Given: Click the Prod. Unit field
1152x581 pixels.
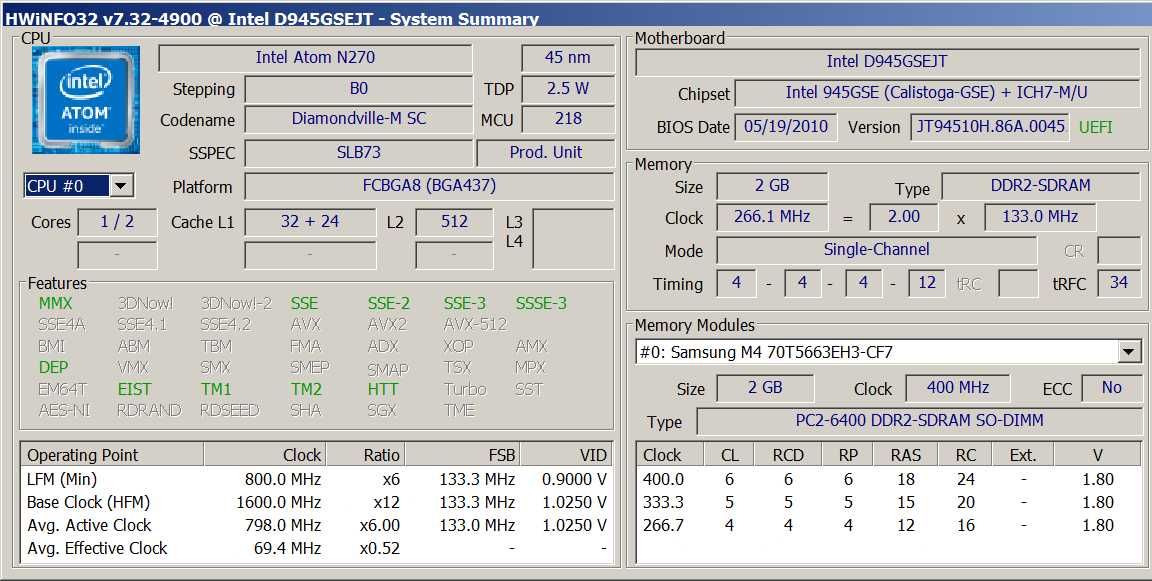Looking at the screenshot, I should 545,153.
